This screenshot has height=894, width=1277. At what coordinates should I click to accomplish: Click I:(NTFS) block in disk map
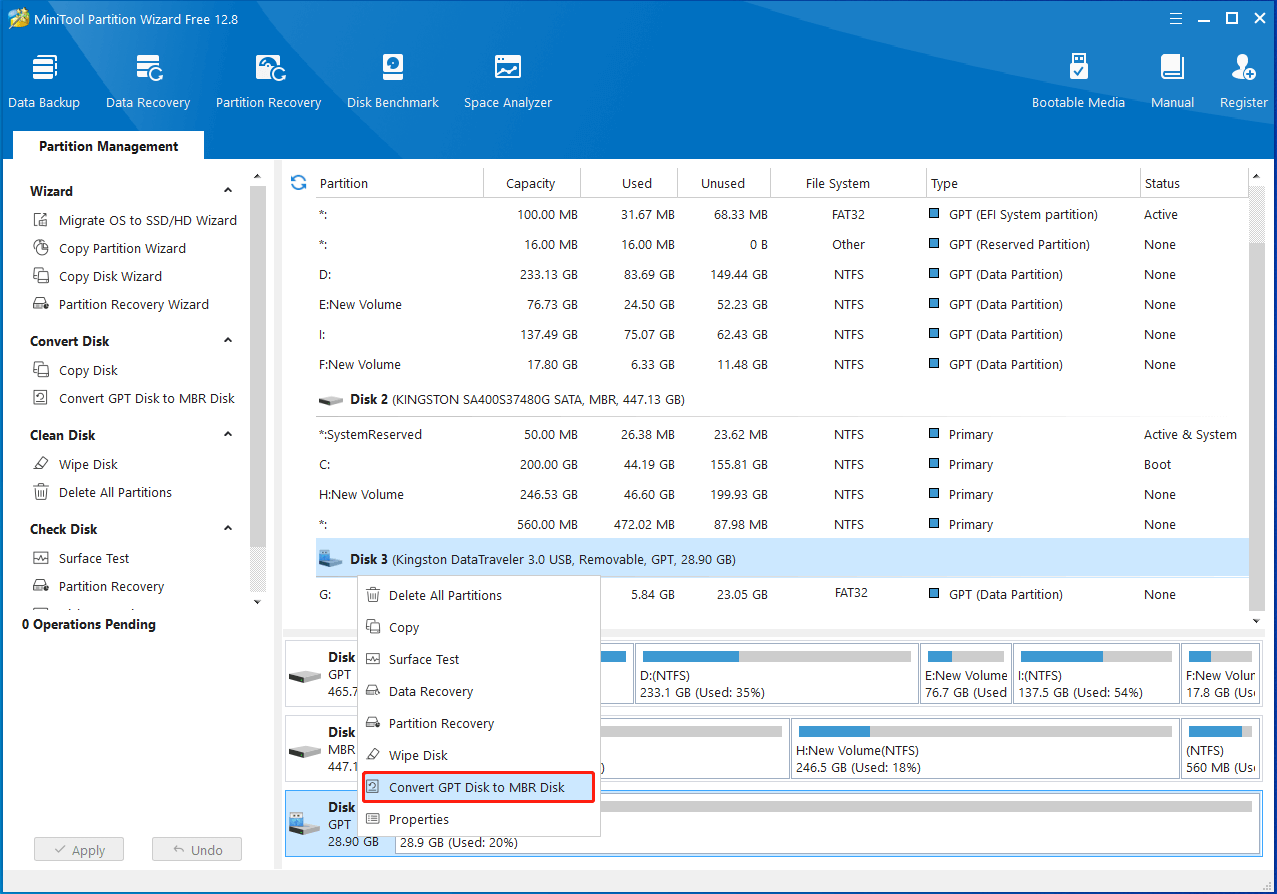tap(1094, 673)
